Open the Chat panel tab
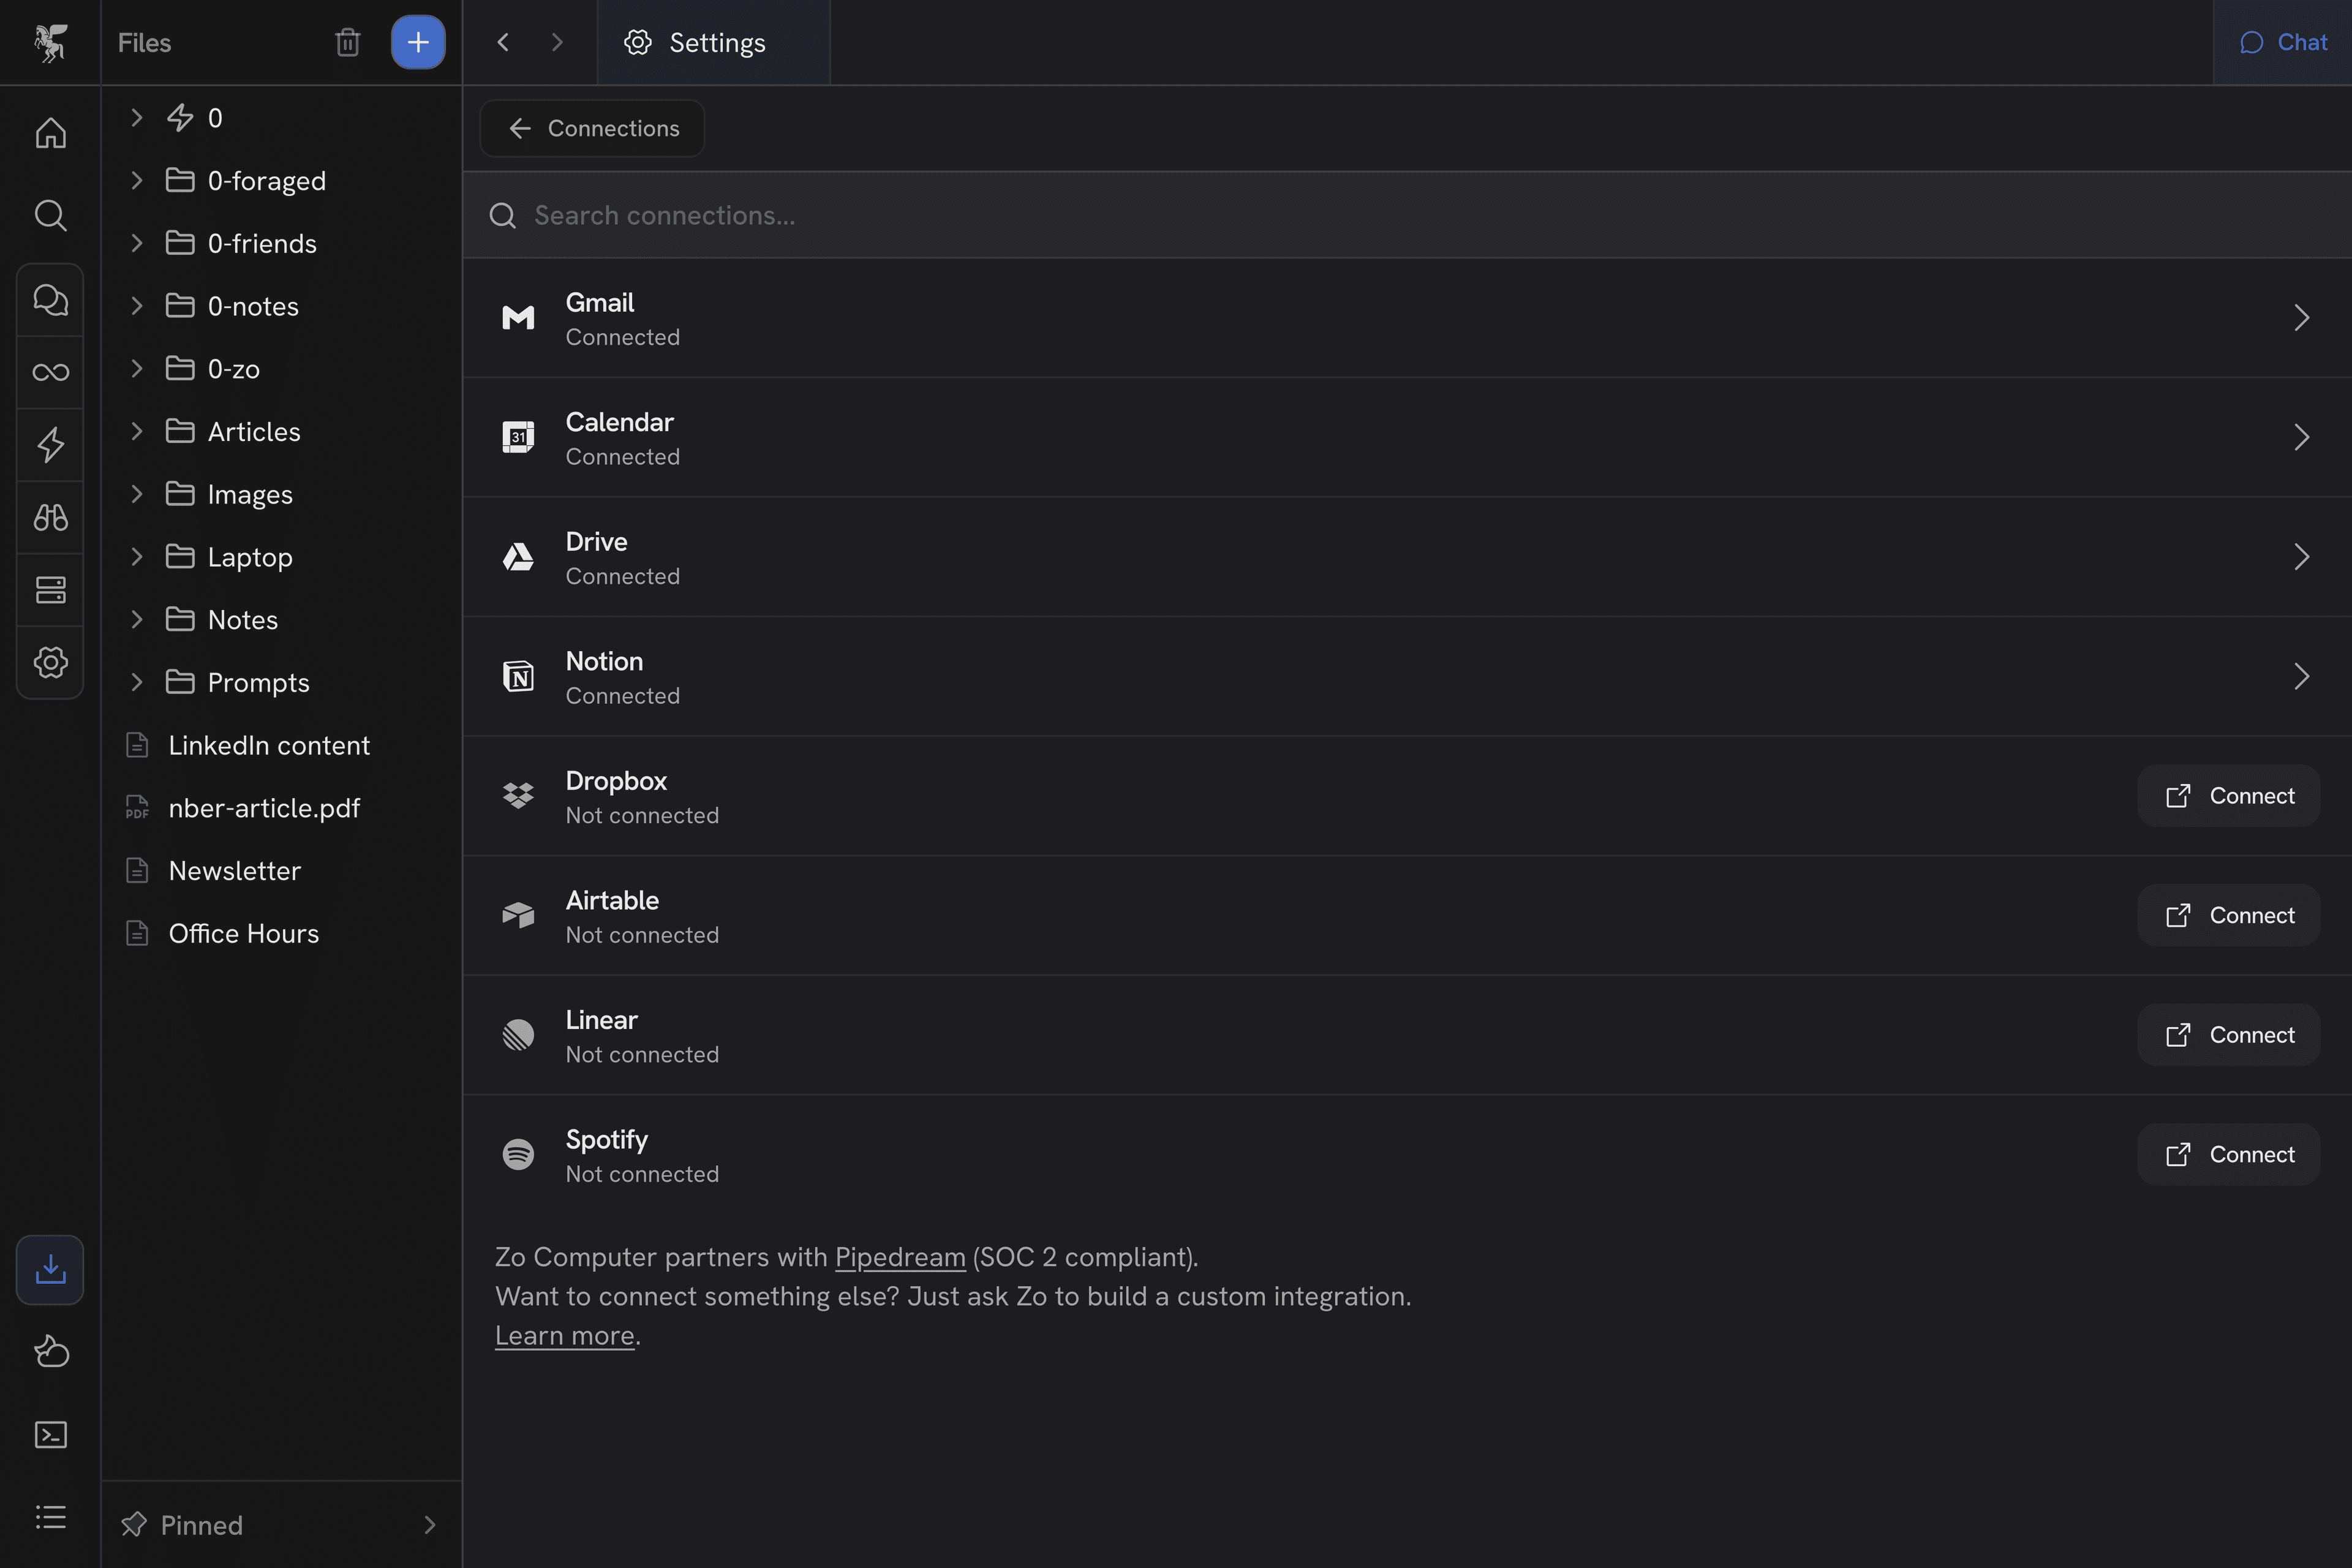Viewport: 2352px width, 1568px height. [2283, 42]
